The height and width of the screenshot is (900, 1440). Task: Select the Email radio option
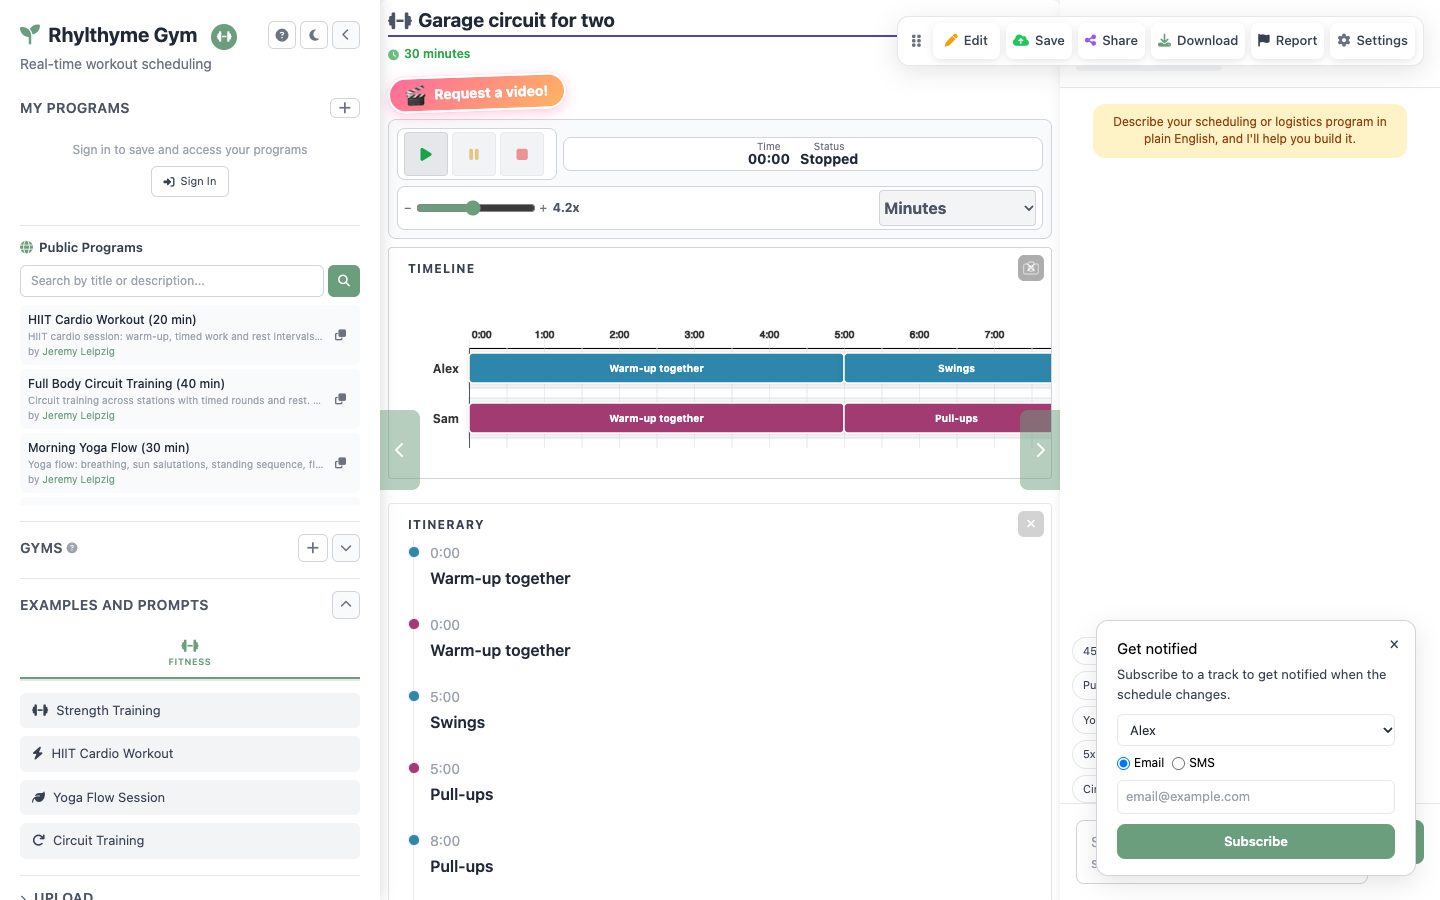pos(1124,763)
